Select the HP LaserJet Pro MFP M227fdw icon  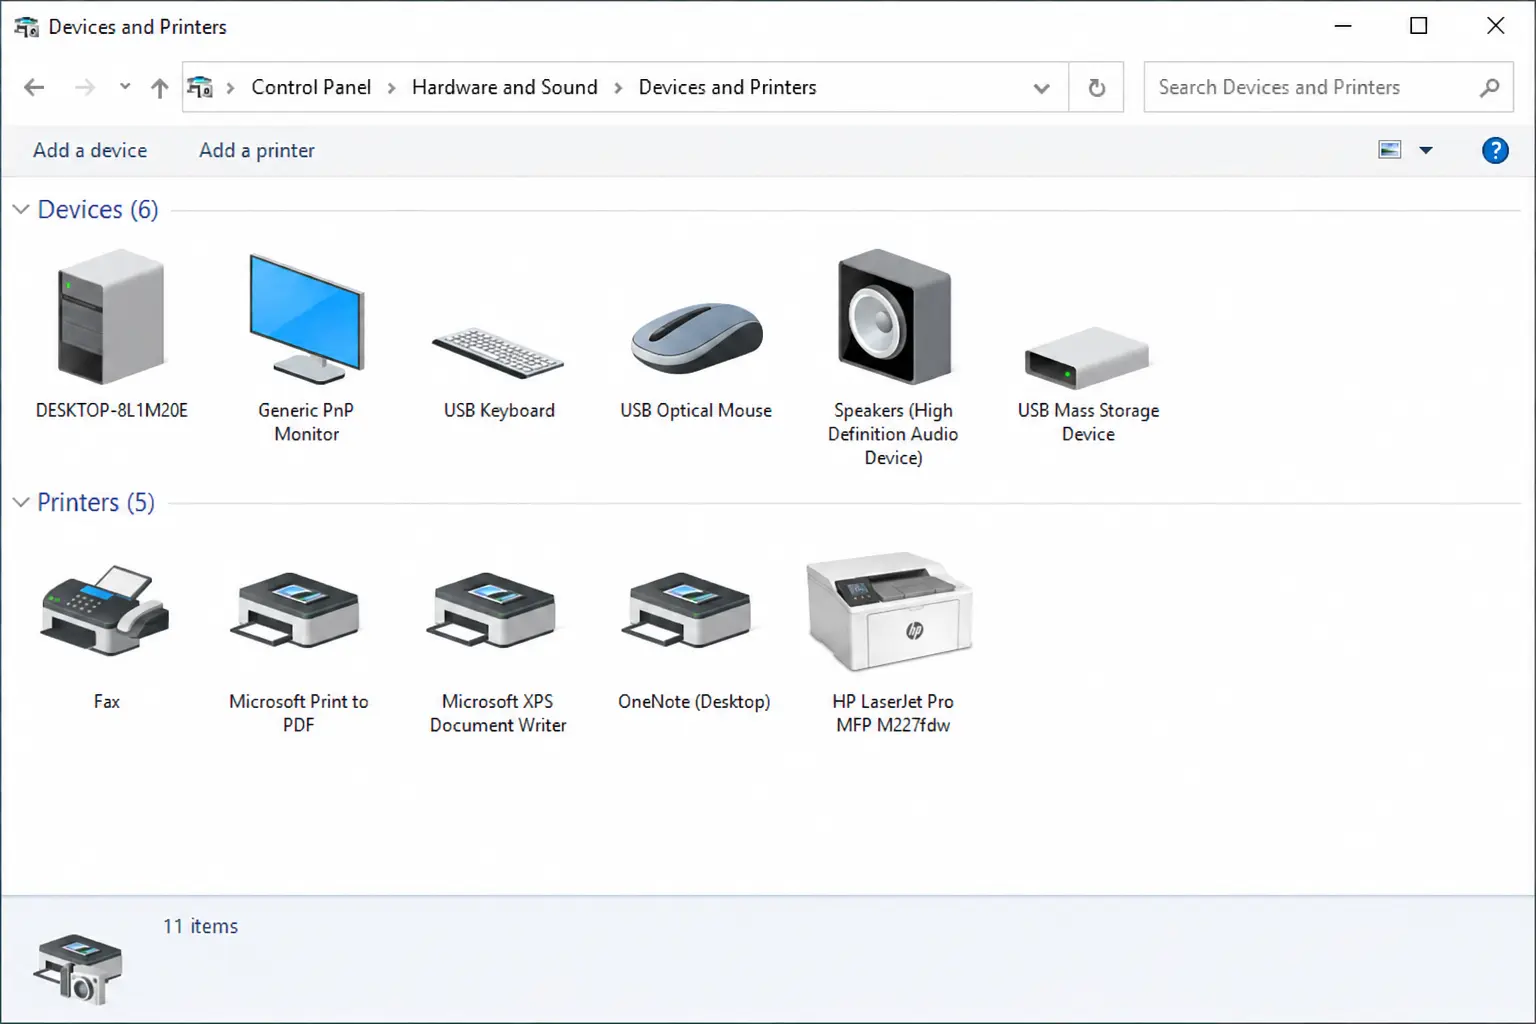tap(890, 611)
